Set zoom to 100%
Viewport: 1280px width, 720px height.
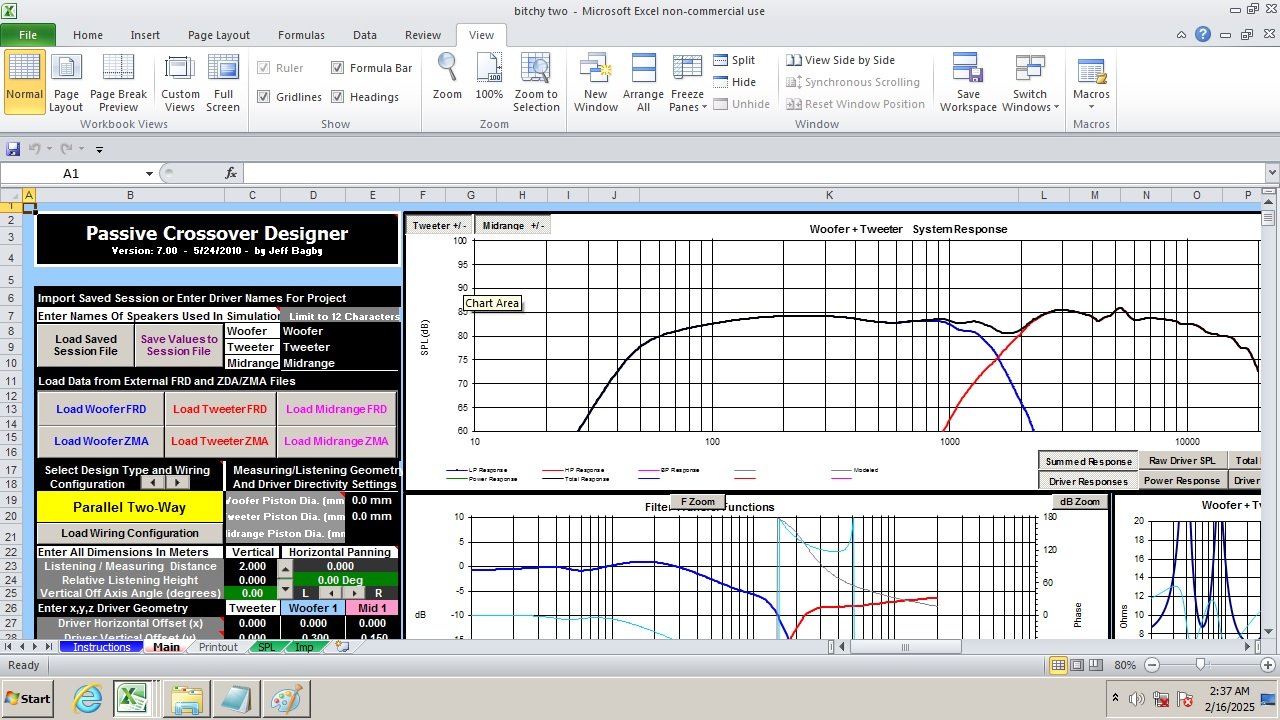[x=489, y=77]
